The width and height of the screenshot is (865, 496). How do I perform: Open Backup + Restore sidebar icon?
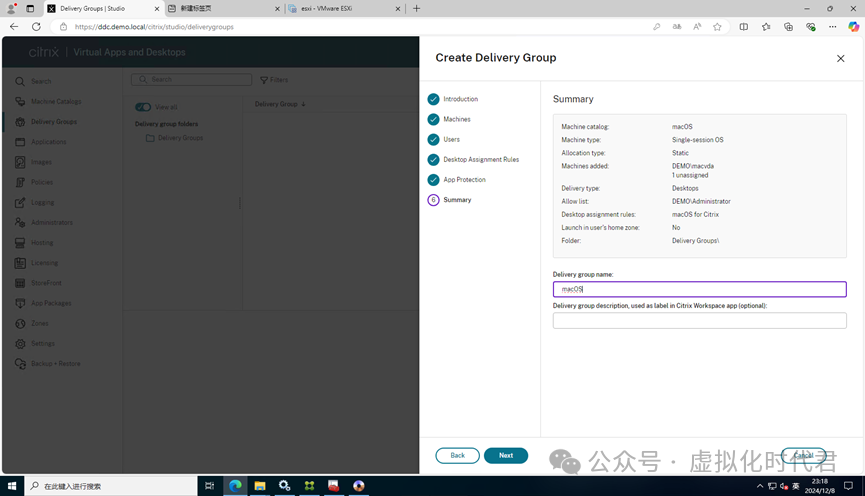(20, 364)
